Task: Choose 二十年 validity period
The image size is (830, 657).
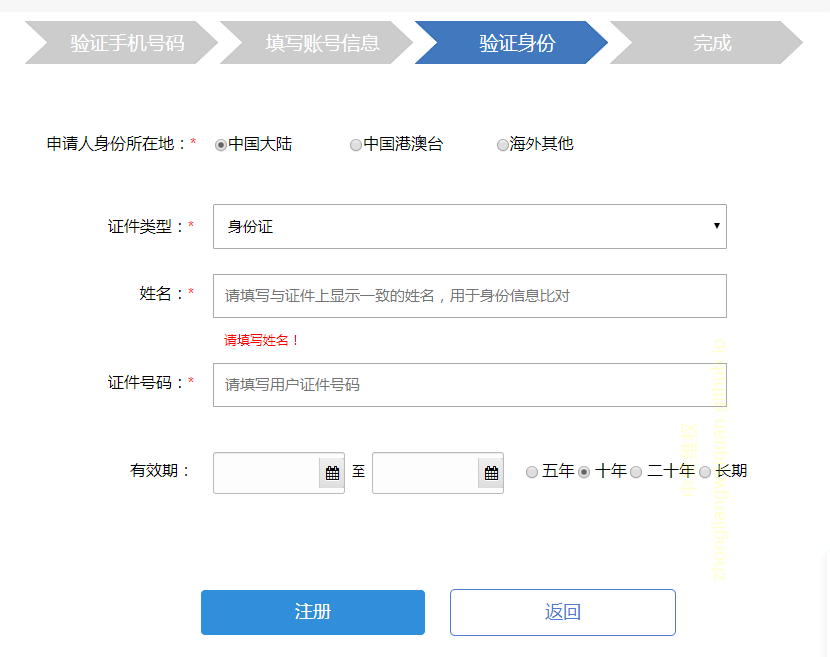Action: [636, 472]
